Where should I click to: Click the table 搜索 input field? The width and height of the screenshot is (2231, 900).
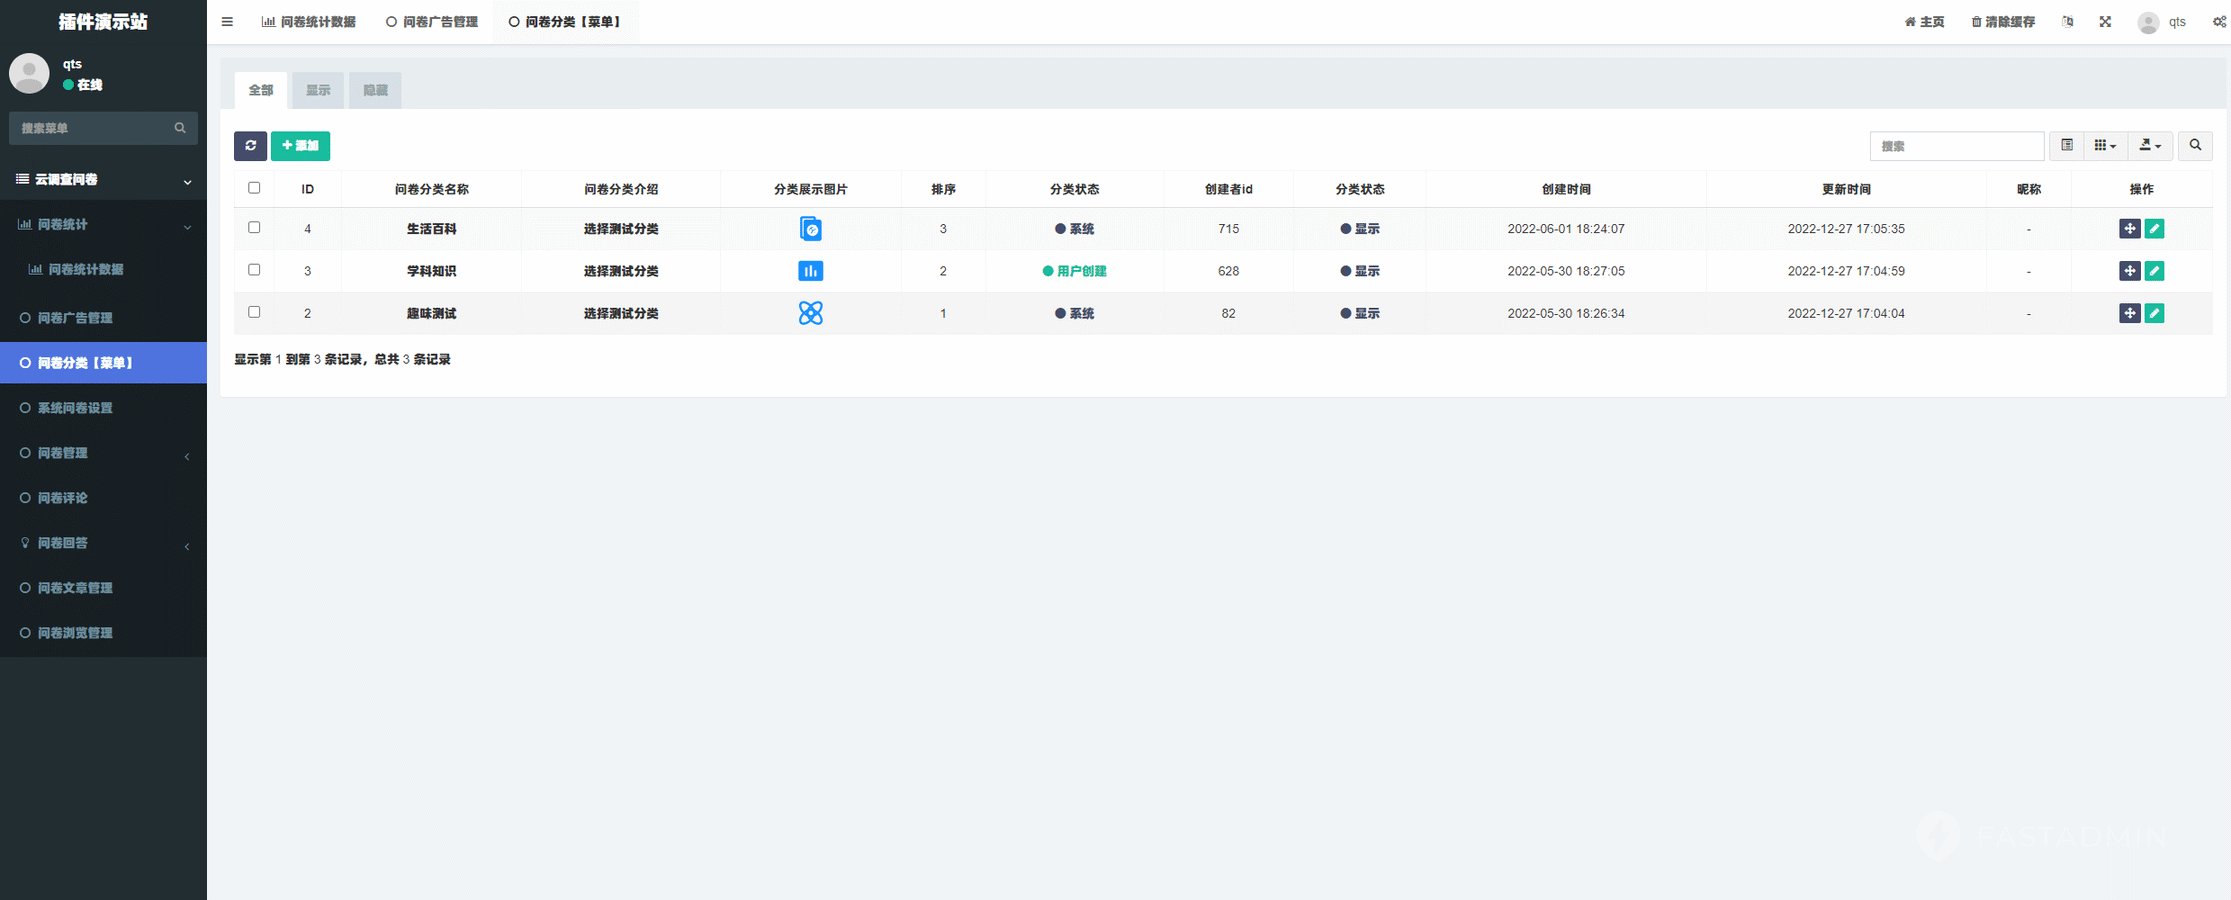tap(1956, 146)
